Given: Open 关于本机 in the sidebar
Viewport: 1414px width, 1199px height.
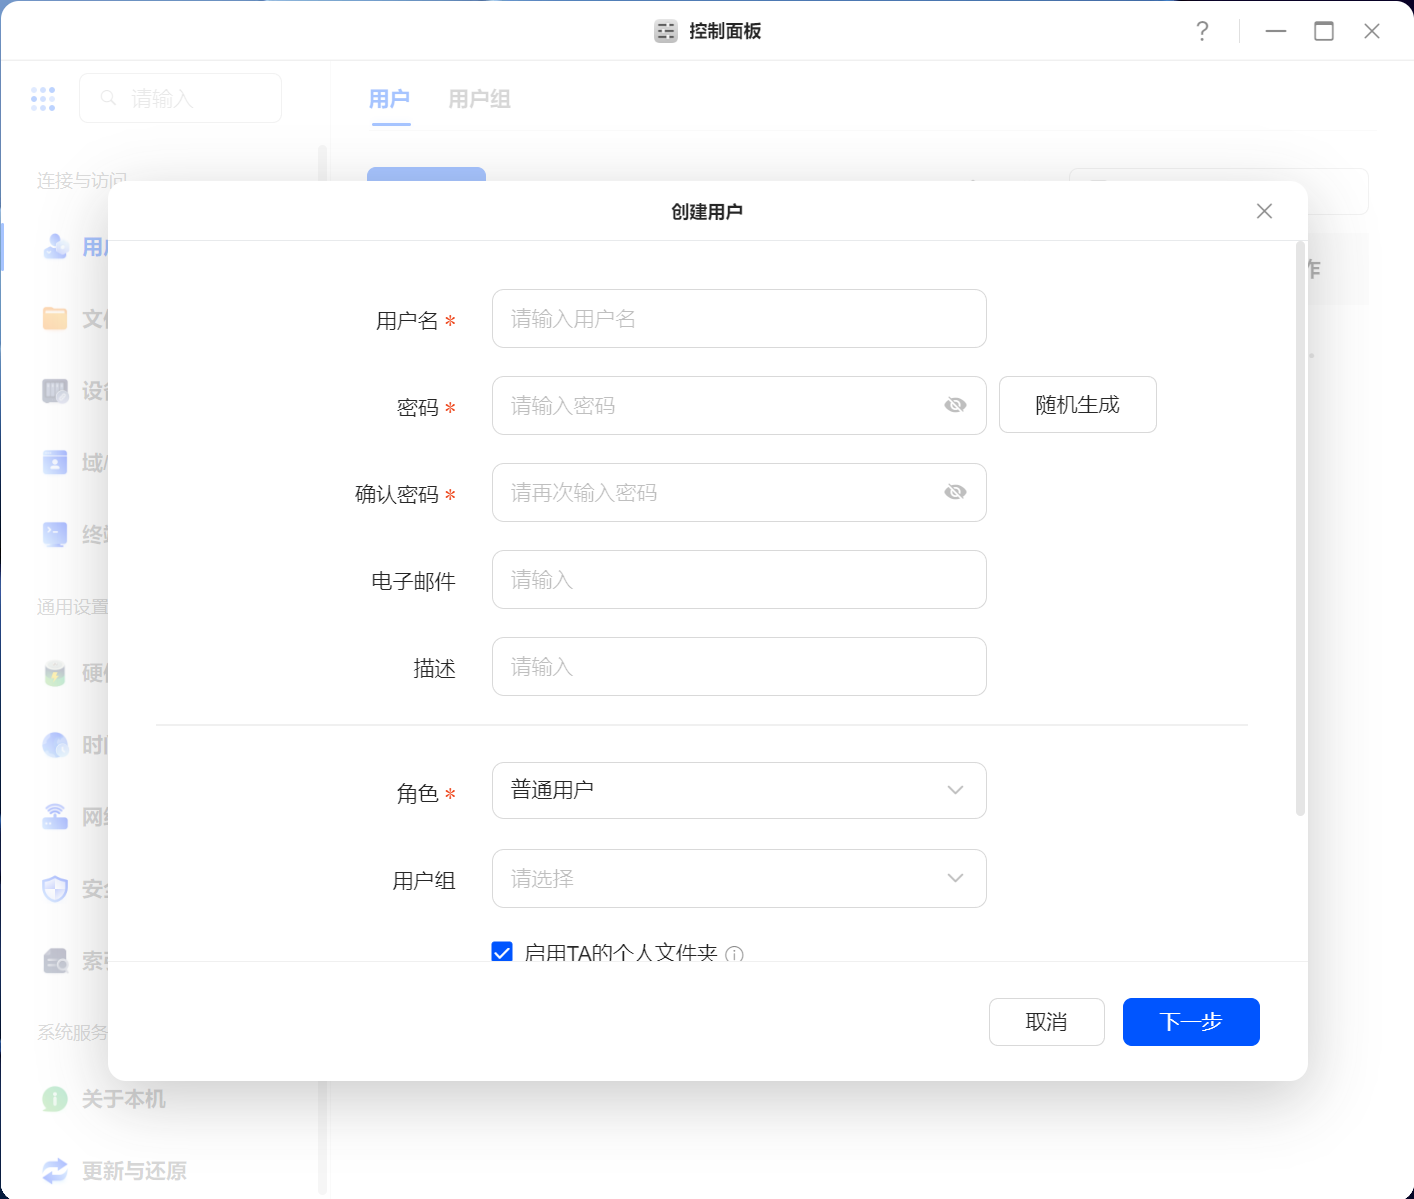Looking at the screenshot, I should coord(105,1099).
